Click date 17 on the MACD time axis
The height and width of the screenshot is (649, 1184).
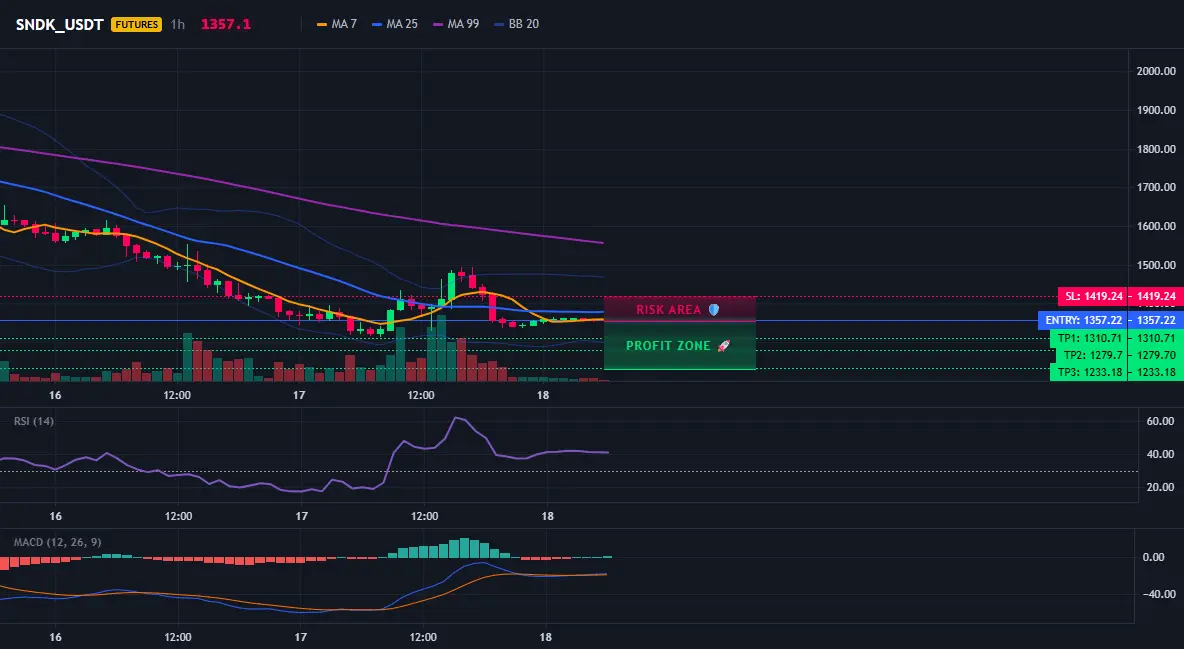pyautogui.click(x=301, y=637)
